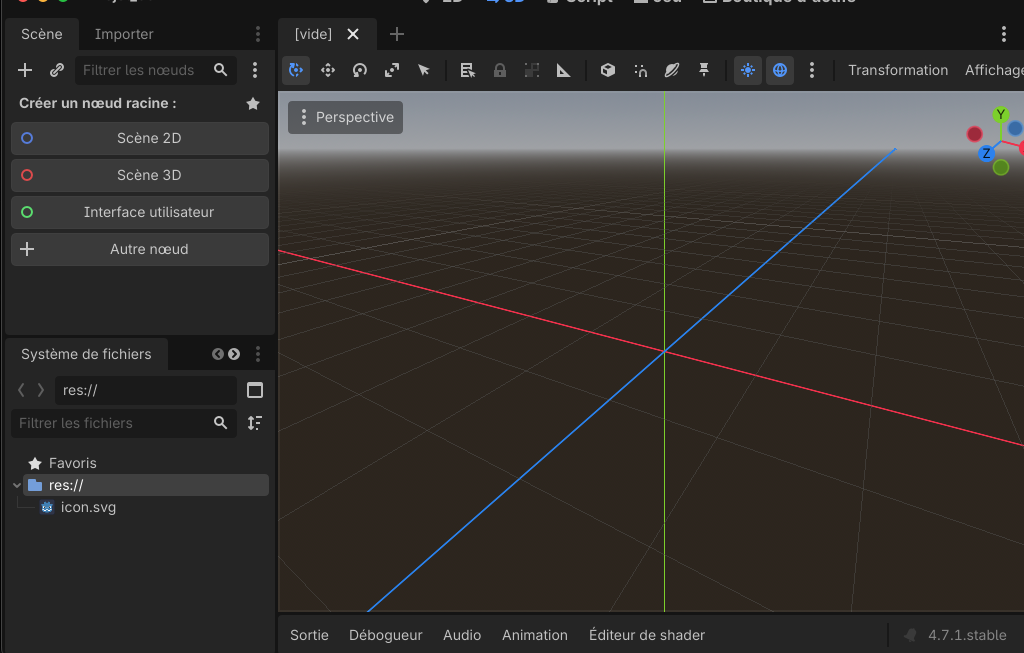Open the Perspective view menu
1024x653 pixels.
tap(345, 118)
